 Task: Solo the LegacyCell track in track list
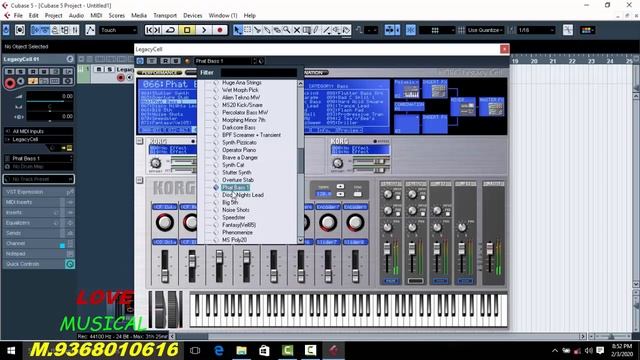click(x=109, y=69)
